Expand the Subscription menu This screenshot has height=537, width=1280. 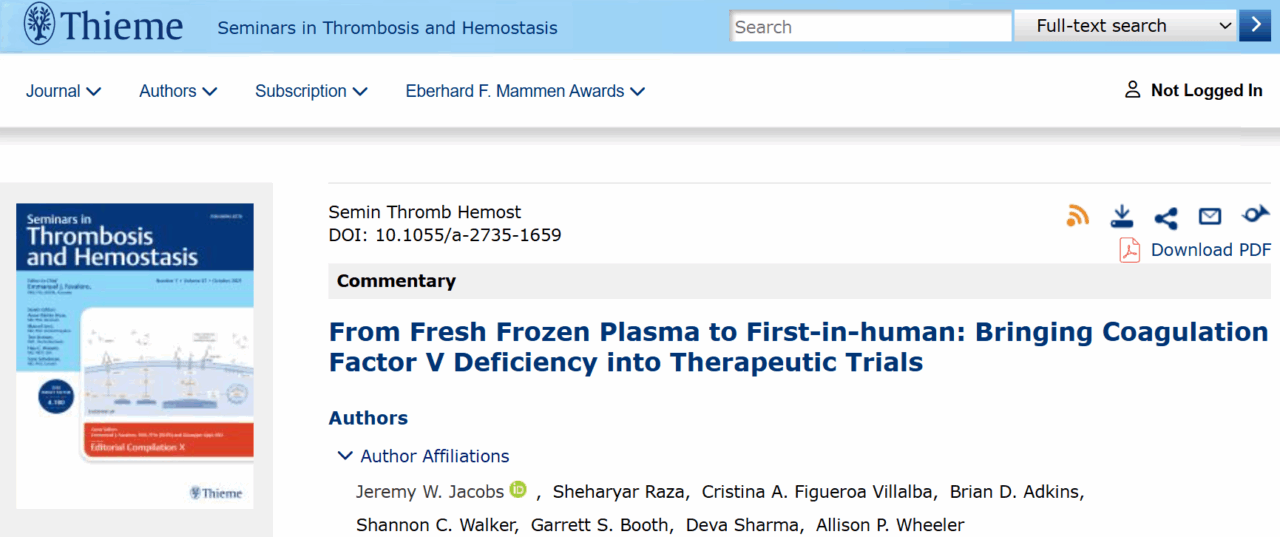(x=311, y=91)
